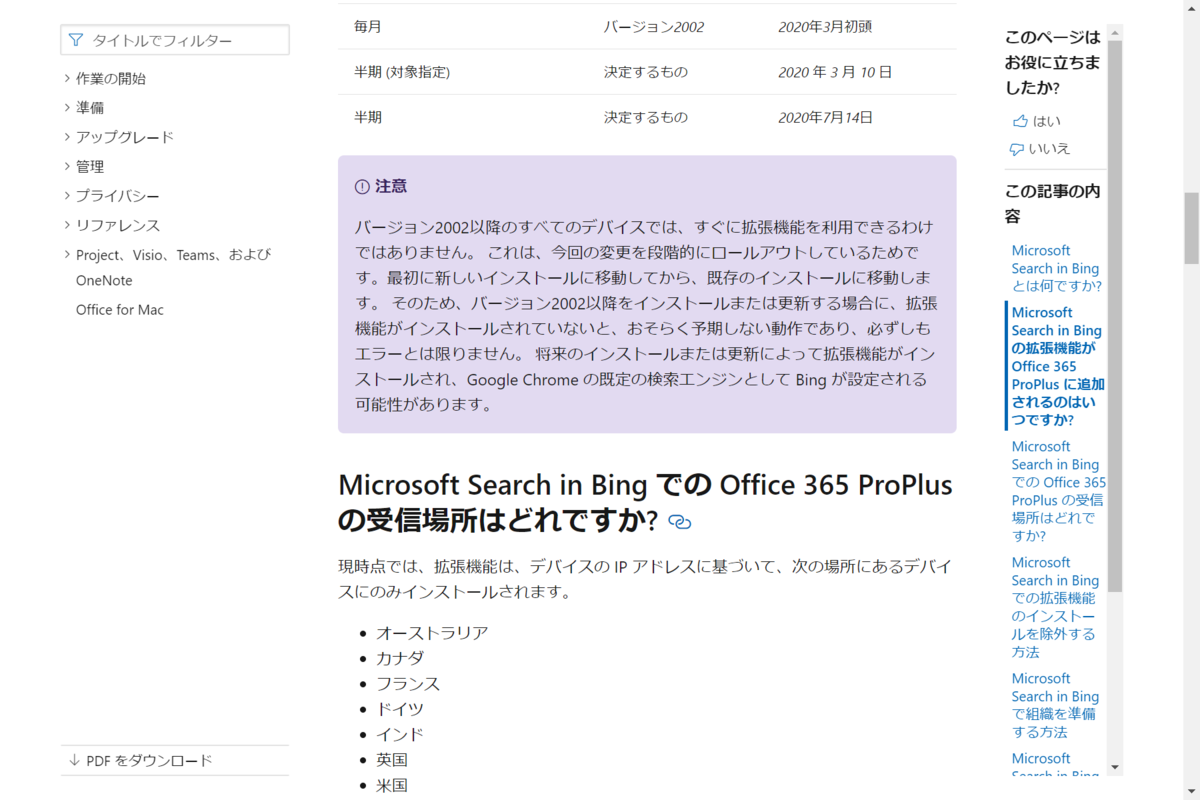Click table cell 半期 (対象指定)
The image size is (1200, 800).
coord(402,72)
